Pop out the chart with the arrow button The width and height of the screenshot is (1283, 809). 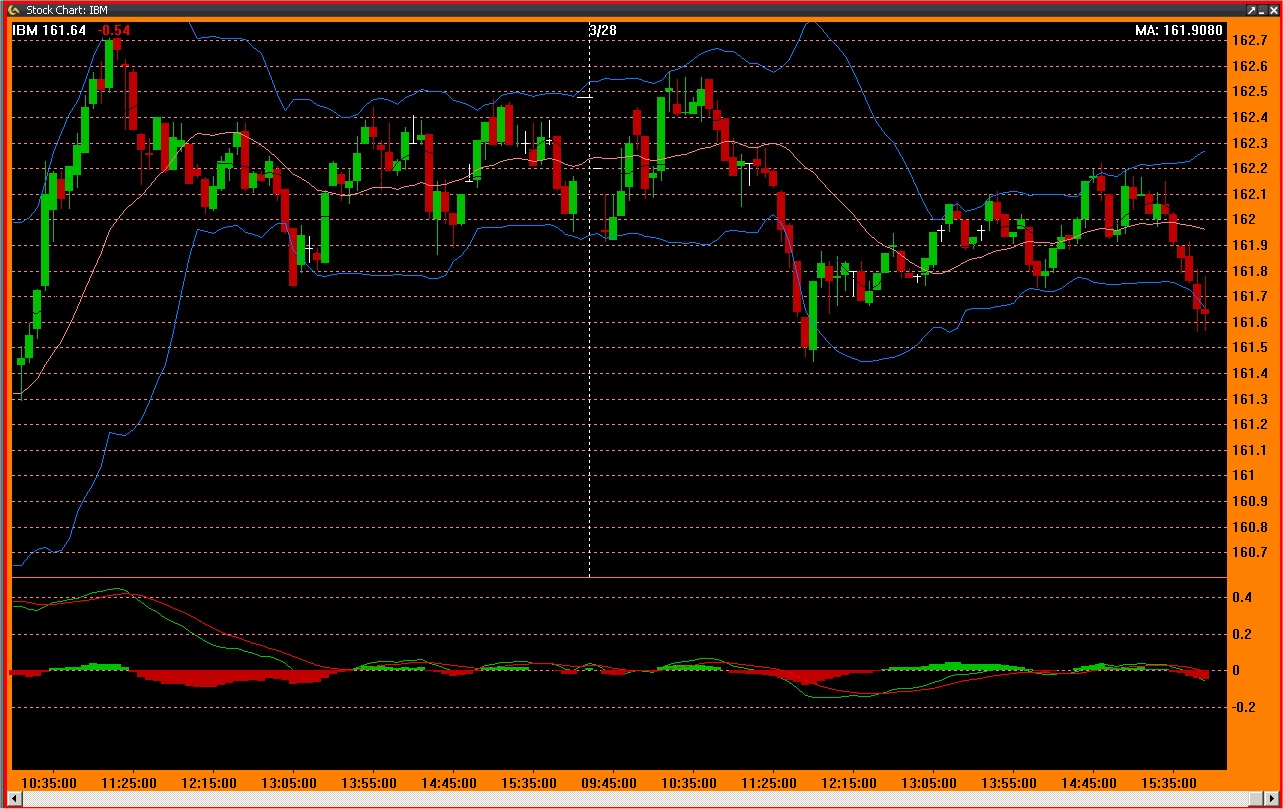[1252, 10]
